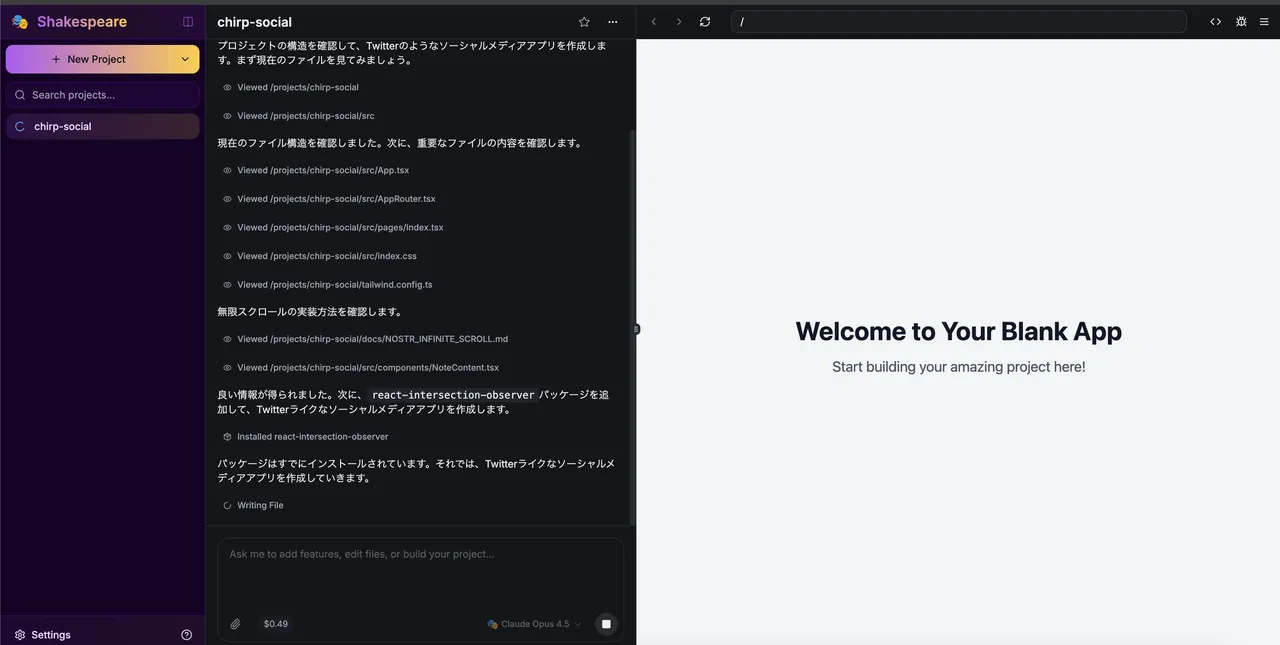Open the bug debug console icon
Viewport: 1280px width, 645px height.
(x=1241, y=22)
